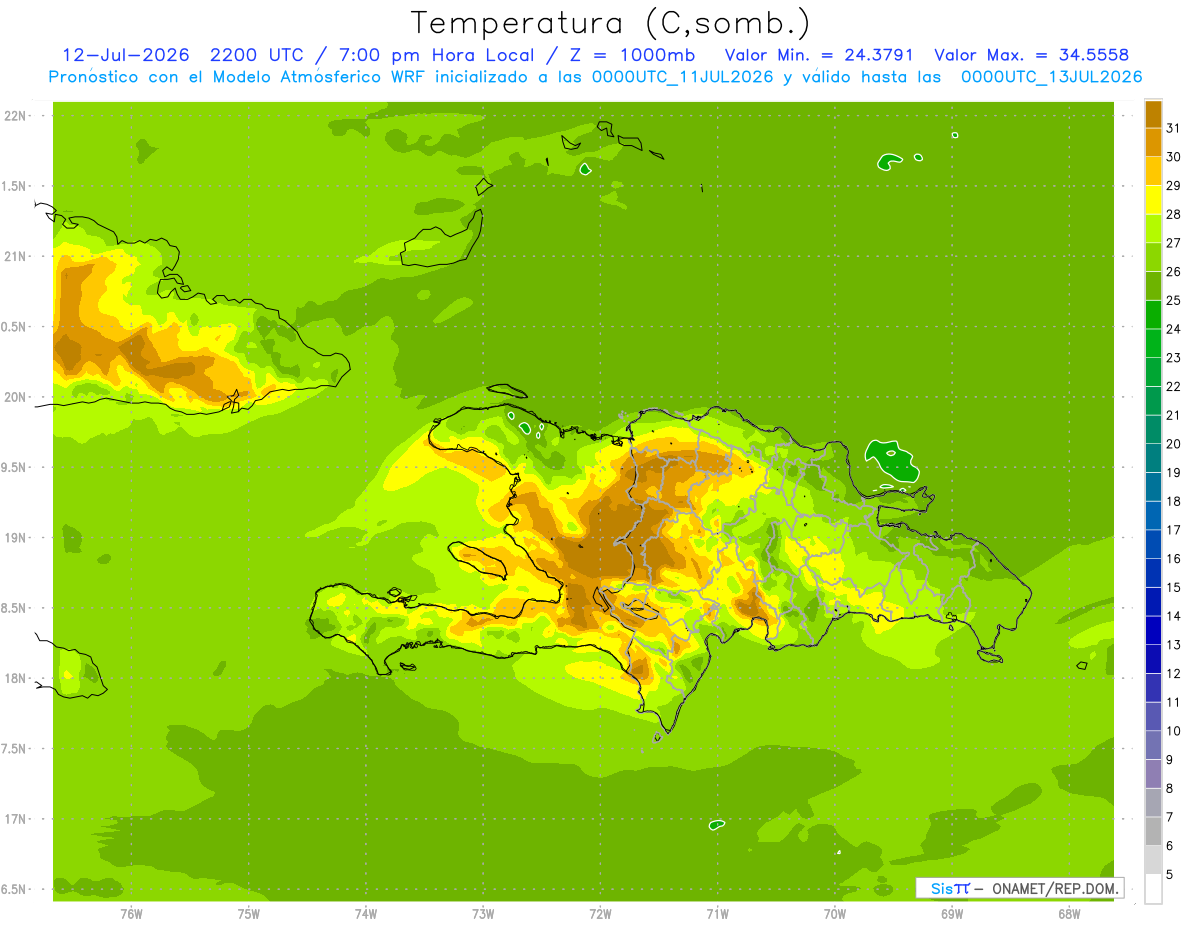Click legend value '25'

[1173, 300]
